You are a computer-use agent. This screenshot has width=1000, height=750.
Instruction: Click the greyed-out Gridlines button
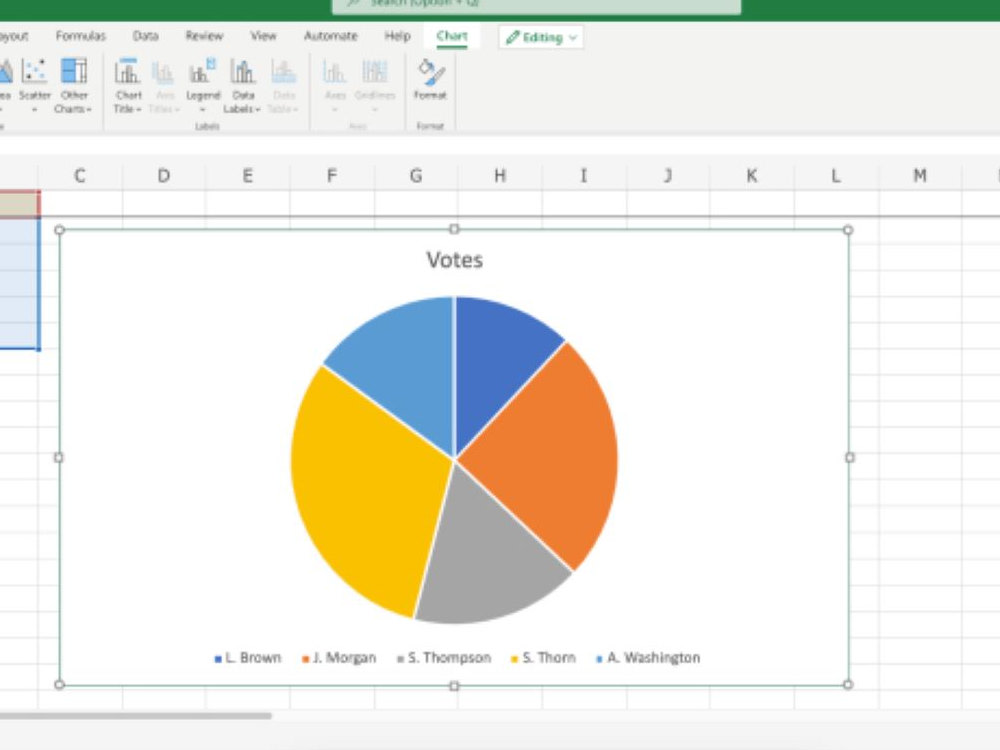(374, 85)
